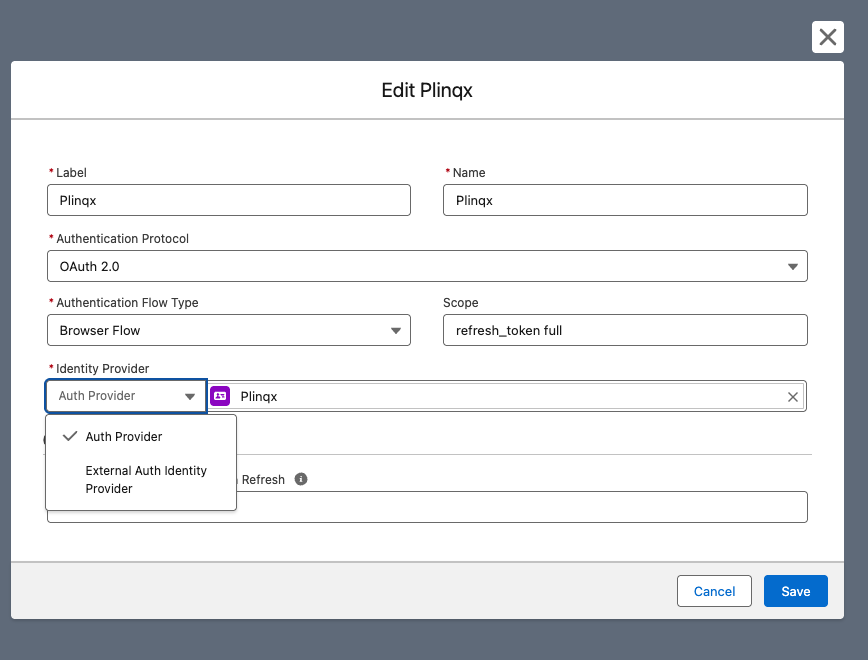Collapse the Auth Provider type combobox

[126, 396]
